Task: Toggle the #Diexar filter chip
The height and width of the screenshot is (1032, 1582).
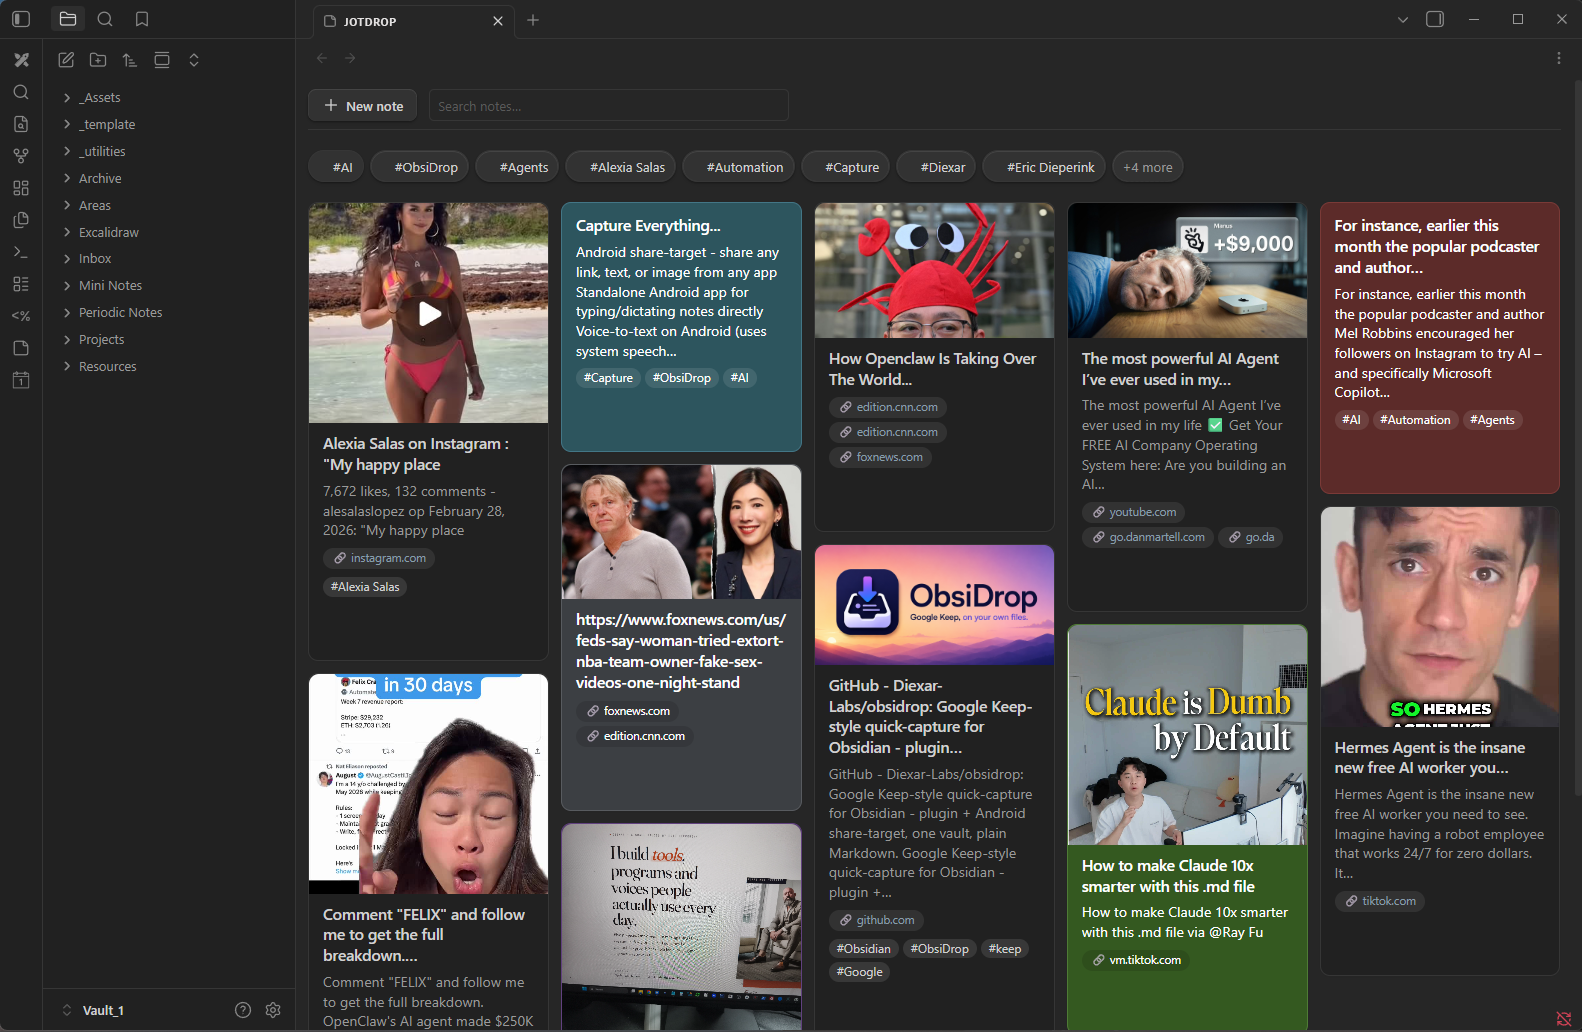Action: 936,167
